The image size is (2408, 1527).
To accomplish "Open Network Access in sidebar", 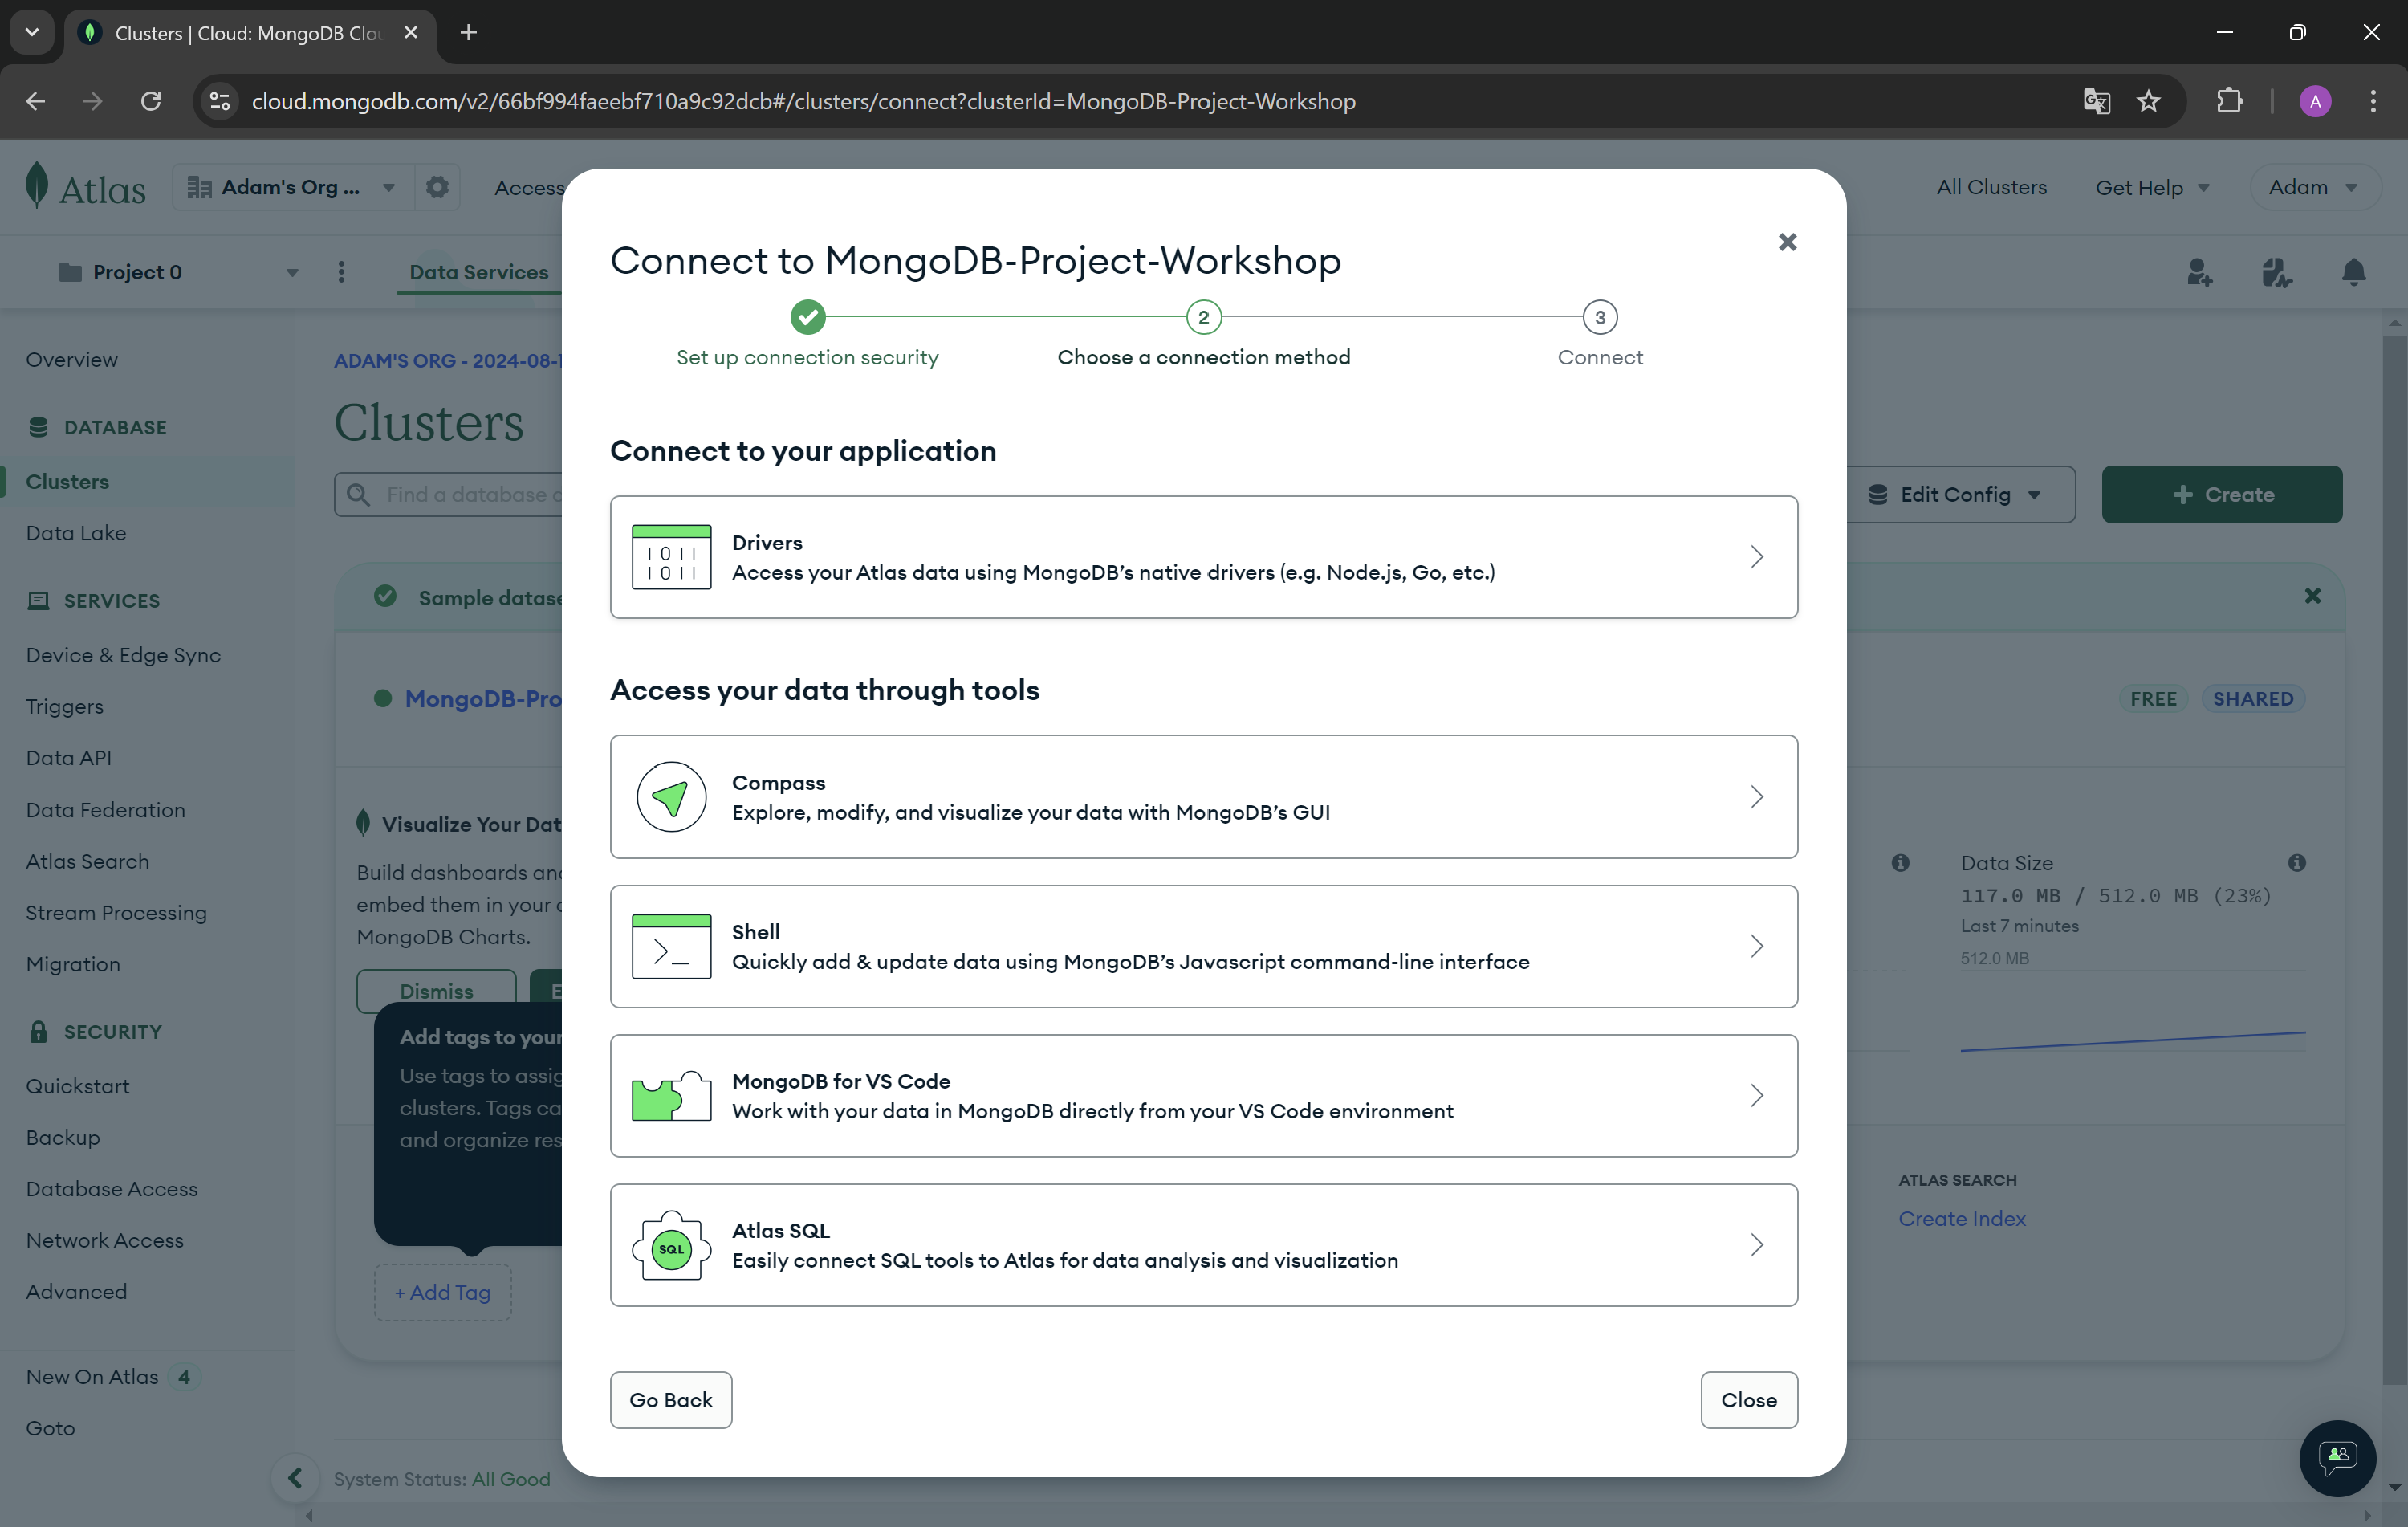I will (x=105, y=1240).
